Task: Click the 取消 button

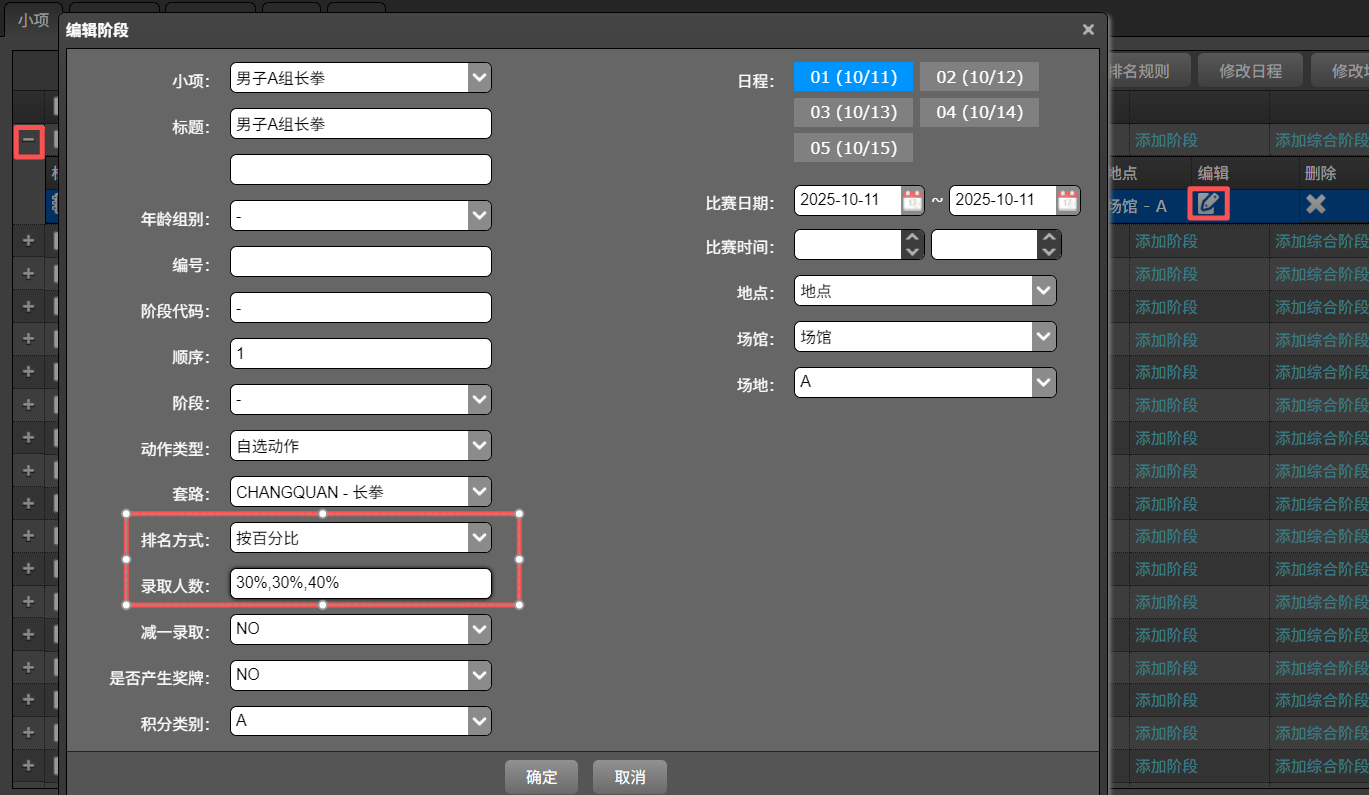Action: (629, 777)
